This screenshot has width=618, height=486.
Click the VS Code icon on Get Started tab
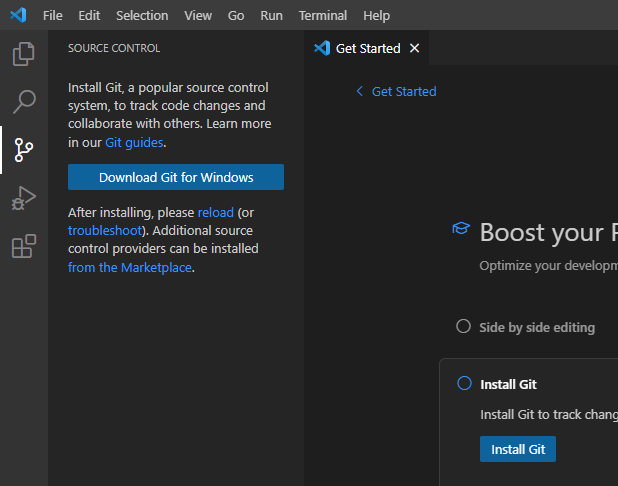(322, 48)
